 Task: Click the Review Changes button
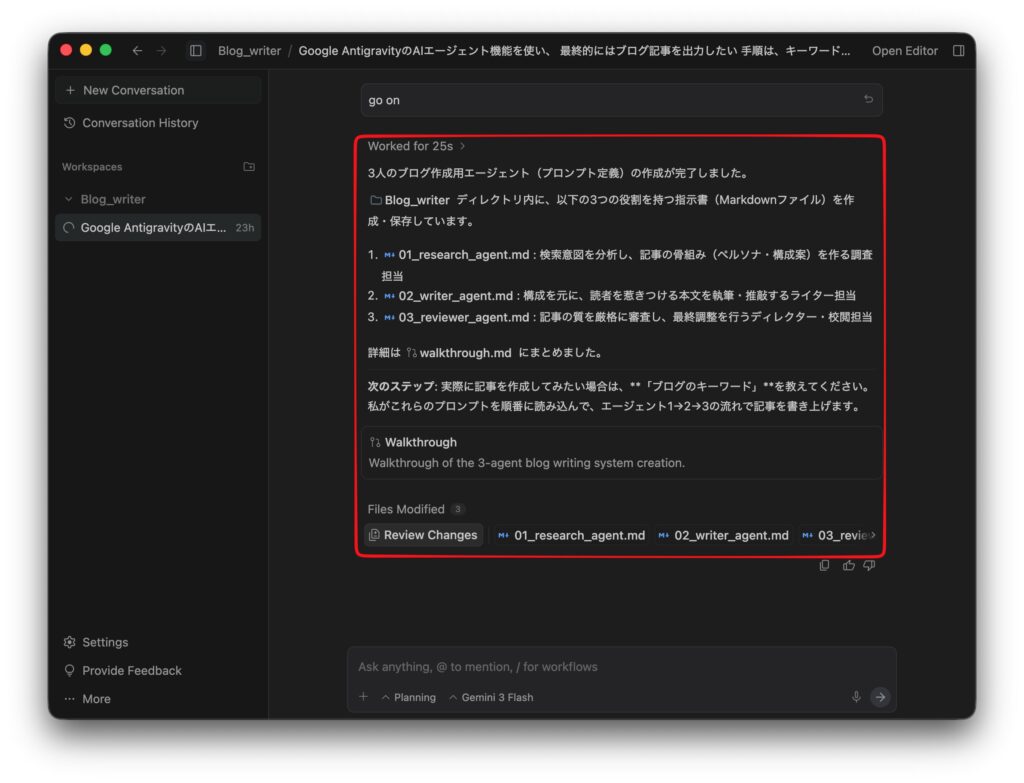pyautogui.click(x=423, y=535)
